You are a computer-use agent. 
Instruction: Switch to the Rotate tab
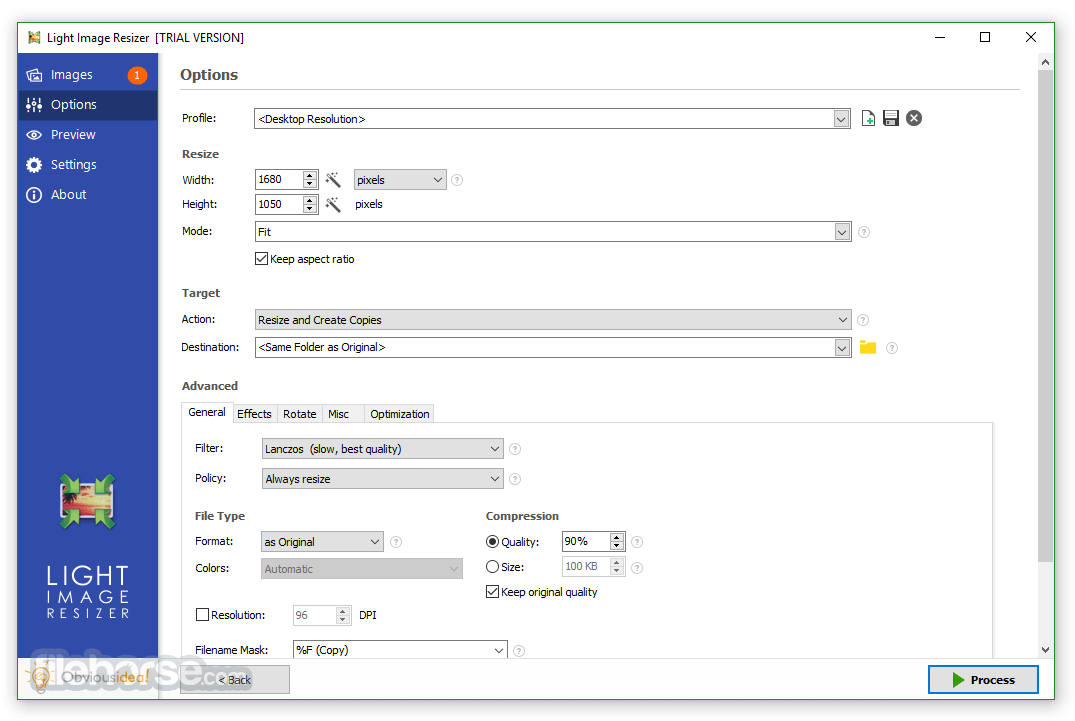point(300,414)
